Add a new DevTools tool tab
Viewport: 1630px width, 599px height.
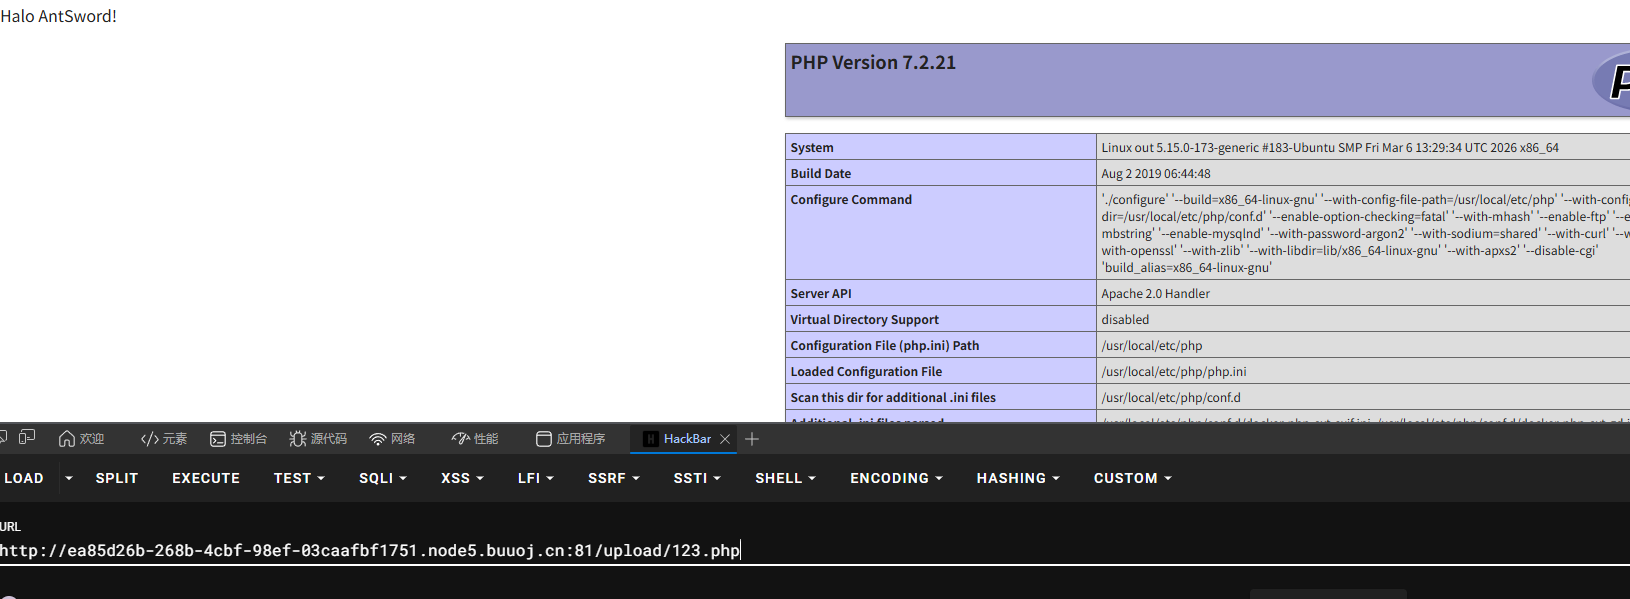point(752,439)
